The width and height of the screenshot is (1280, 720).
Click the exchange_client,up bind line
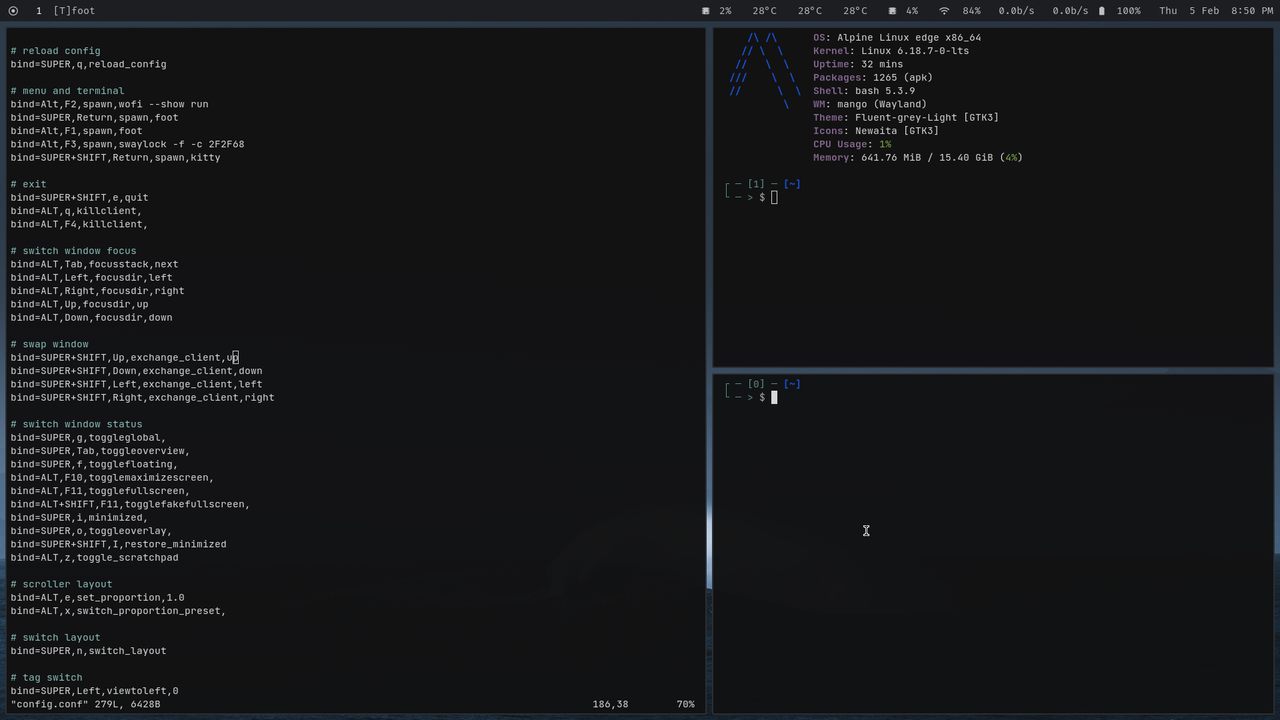click(x=125, y=357)
